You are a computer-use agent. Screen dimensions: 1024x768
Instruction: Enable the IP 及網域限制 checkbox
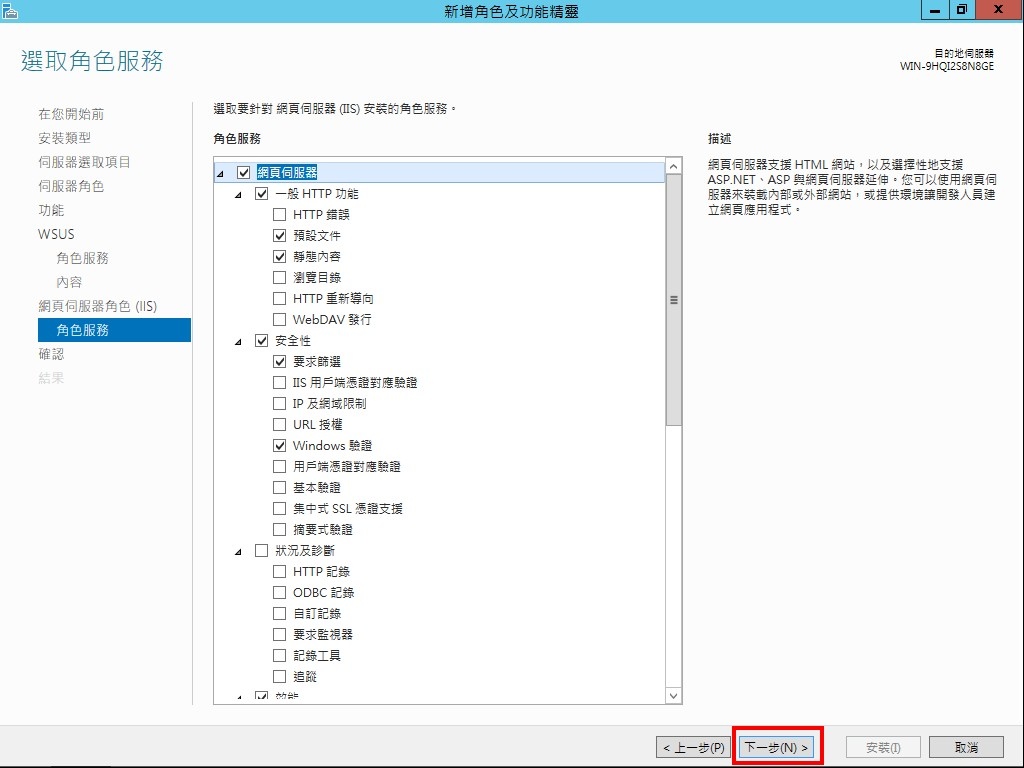click(x=279, y=403)
